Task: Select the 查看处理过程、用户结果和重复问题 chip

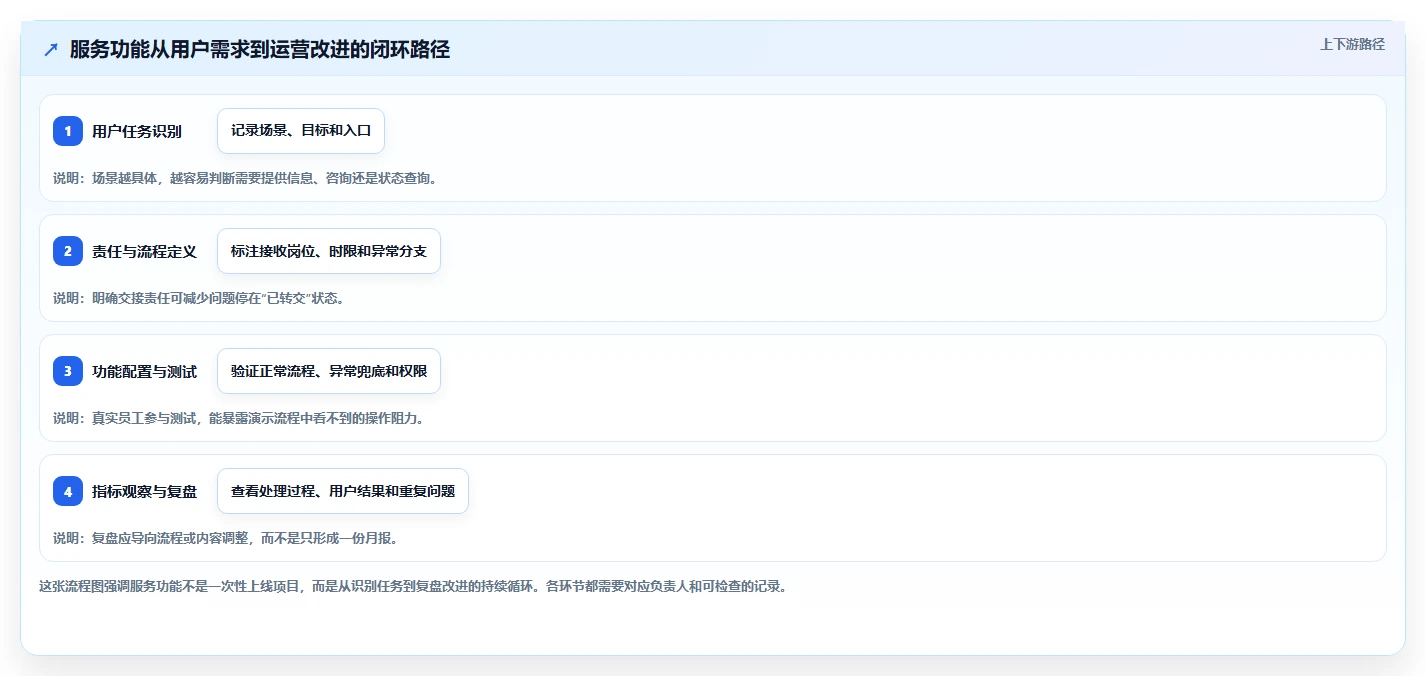Action: (x=343, y=491)
